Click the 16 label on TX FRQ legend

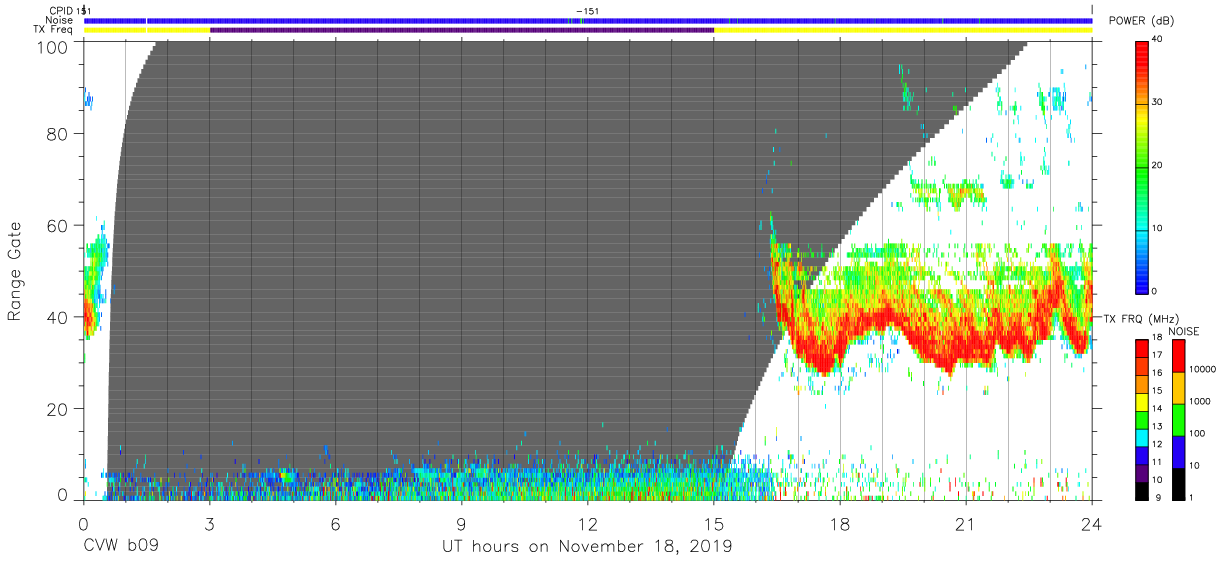click(1157, 372)
